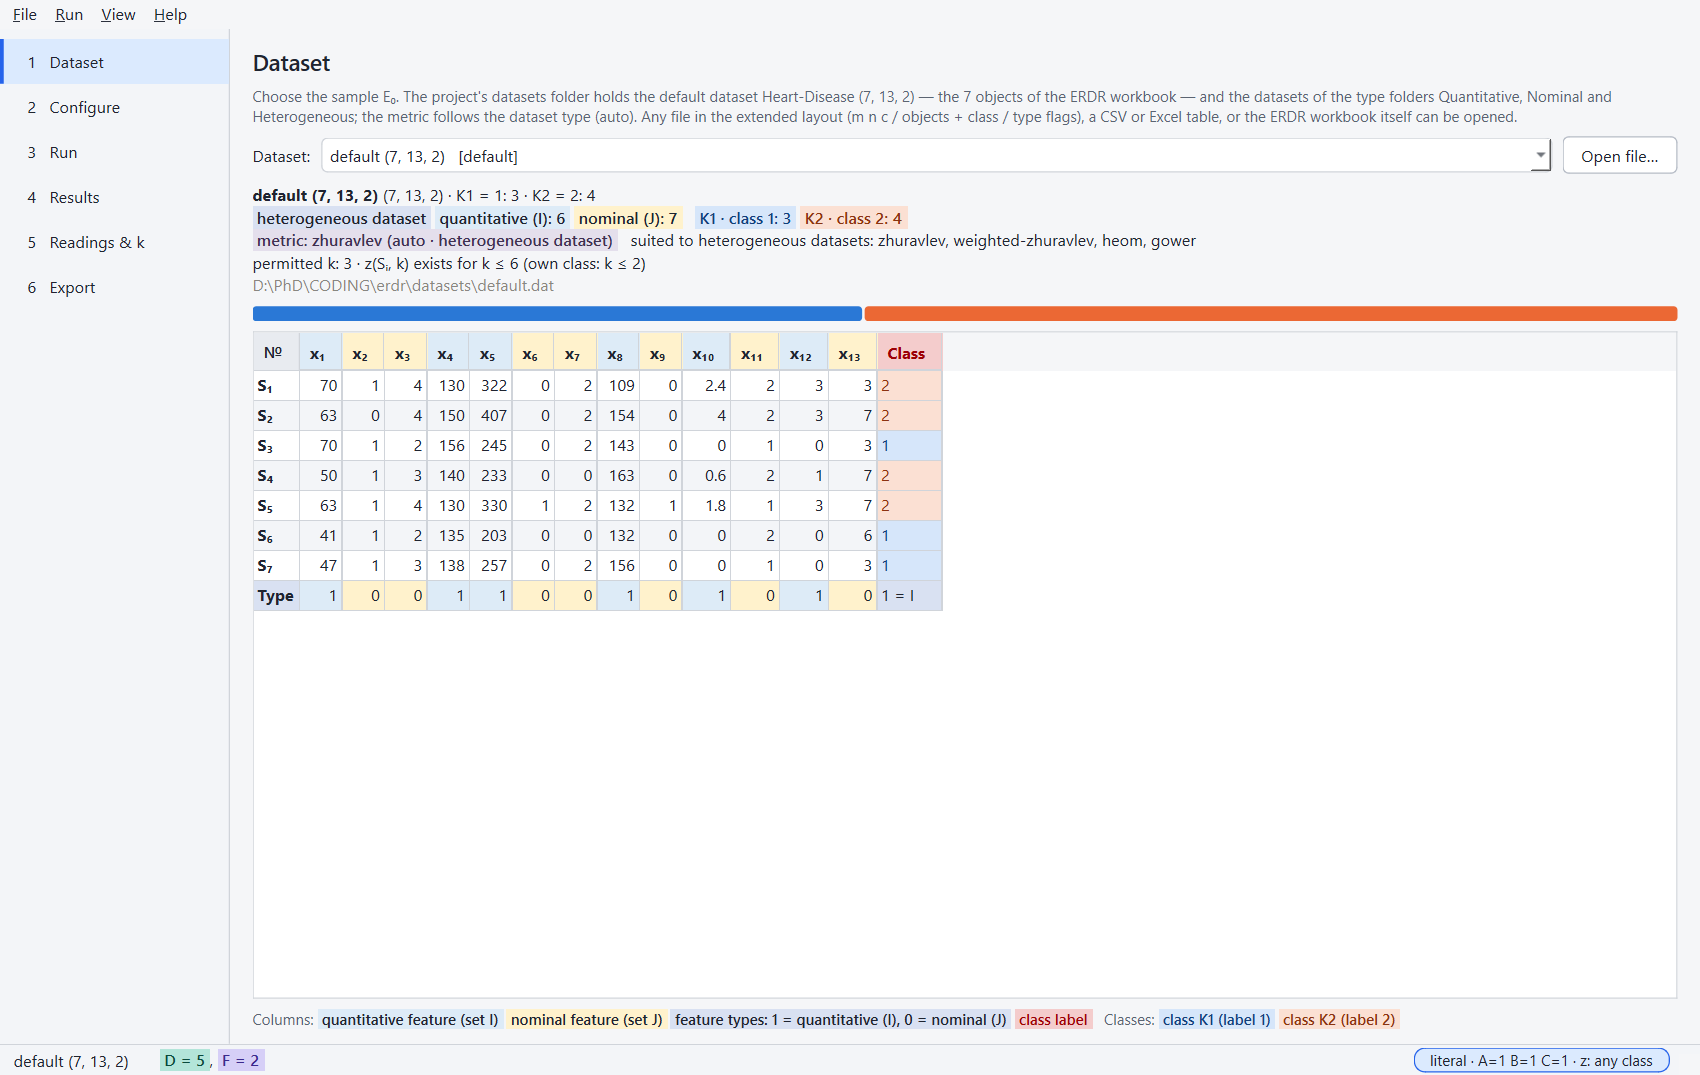Select row header S₄

pos(276,476)
